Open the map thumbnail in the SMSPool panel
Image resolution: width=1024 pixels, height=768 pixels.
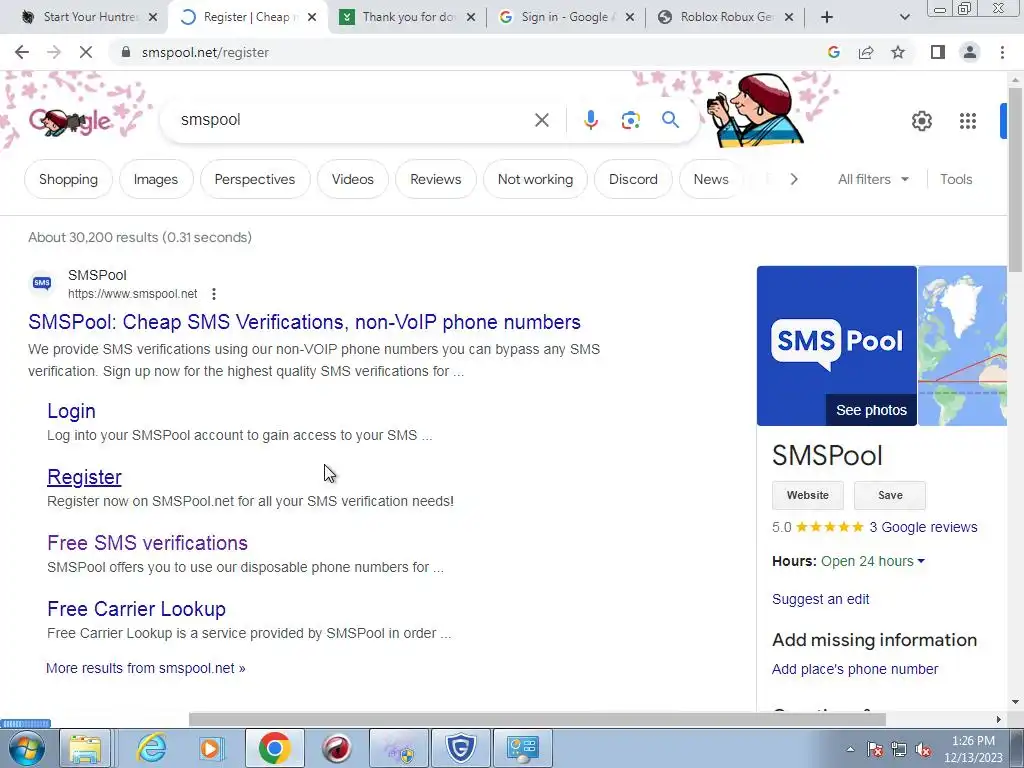click(962, 345)
